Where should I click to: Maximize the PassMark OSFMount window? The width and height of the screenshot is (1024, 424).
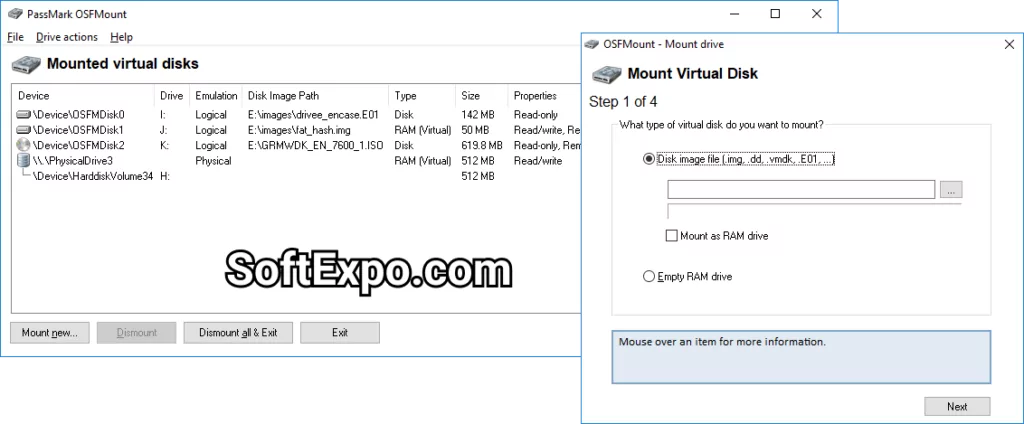pyautogui.click(x=775, y=14)
